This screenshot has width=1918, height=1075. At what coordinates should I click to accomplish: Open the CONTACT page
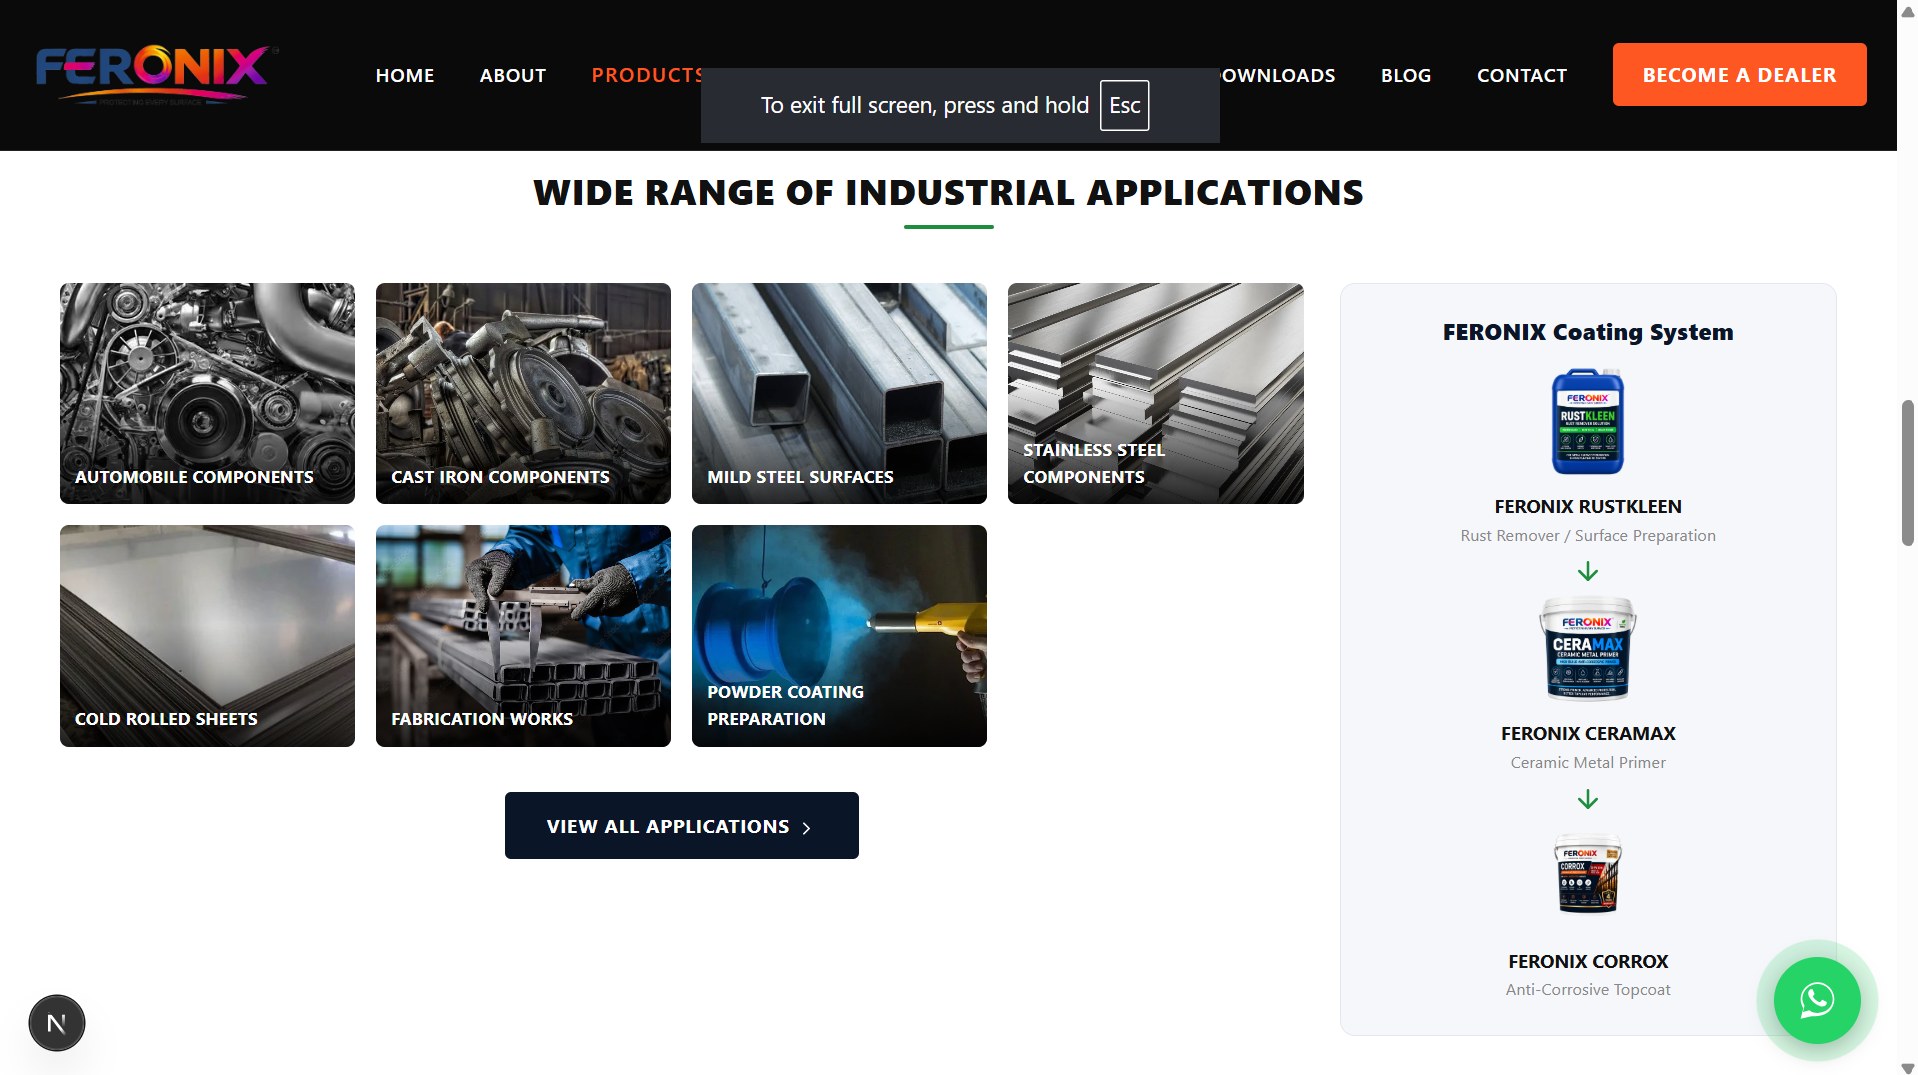pyautogui.click(x=1522, y=75)
